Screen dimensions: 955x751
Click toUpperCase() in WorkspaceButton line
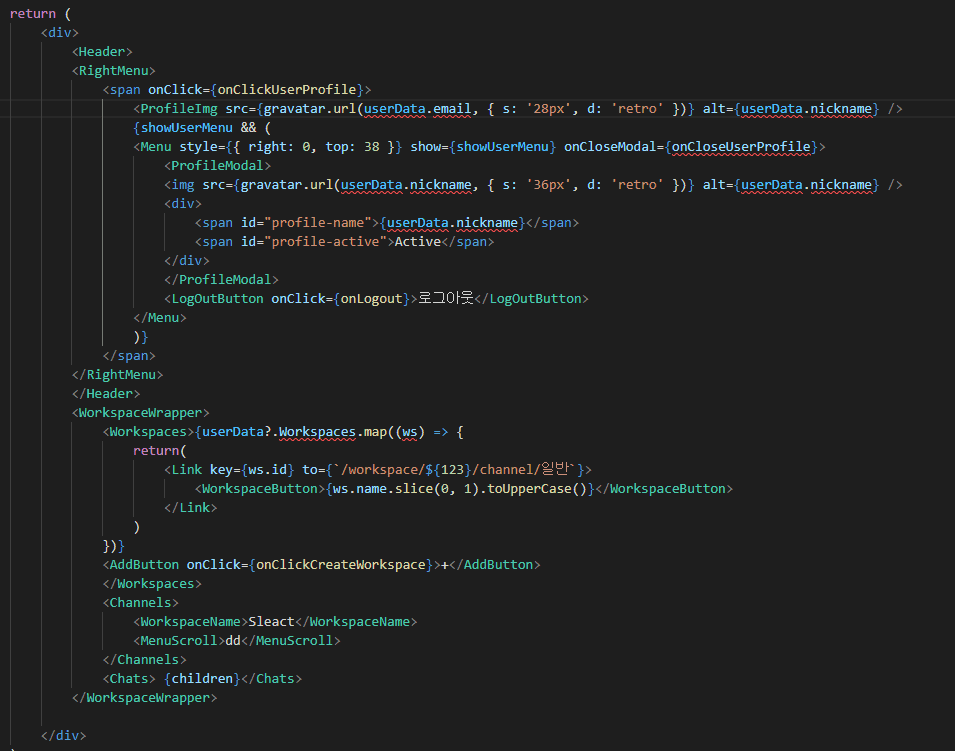(x=537, y=488)
